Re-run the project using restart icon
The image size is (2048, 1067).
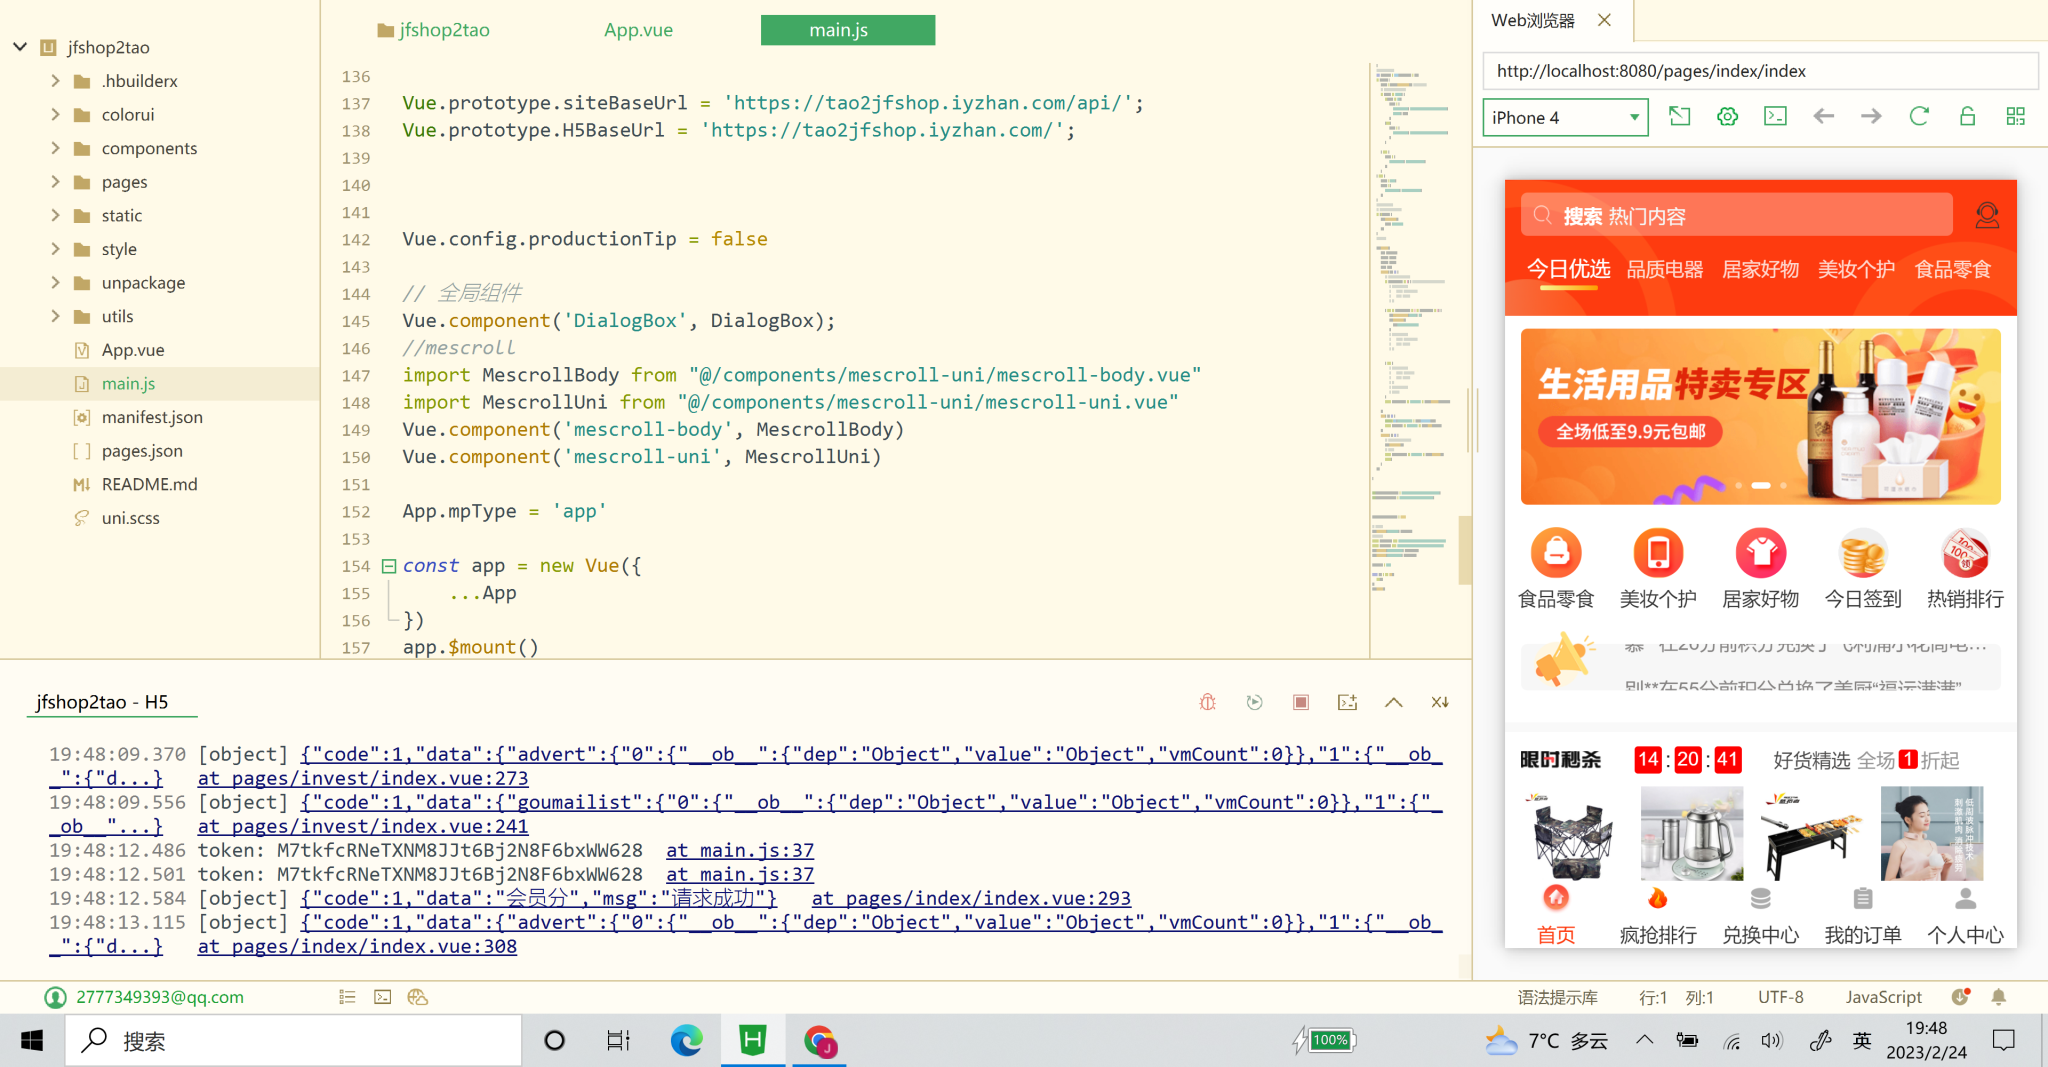click(x=1254, y=702)
